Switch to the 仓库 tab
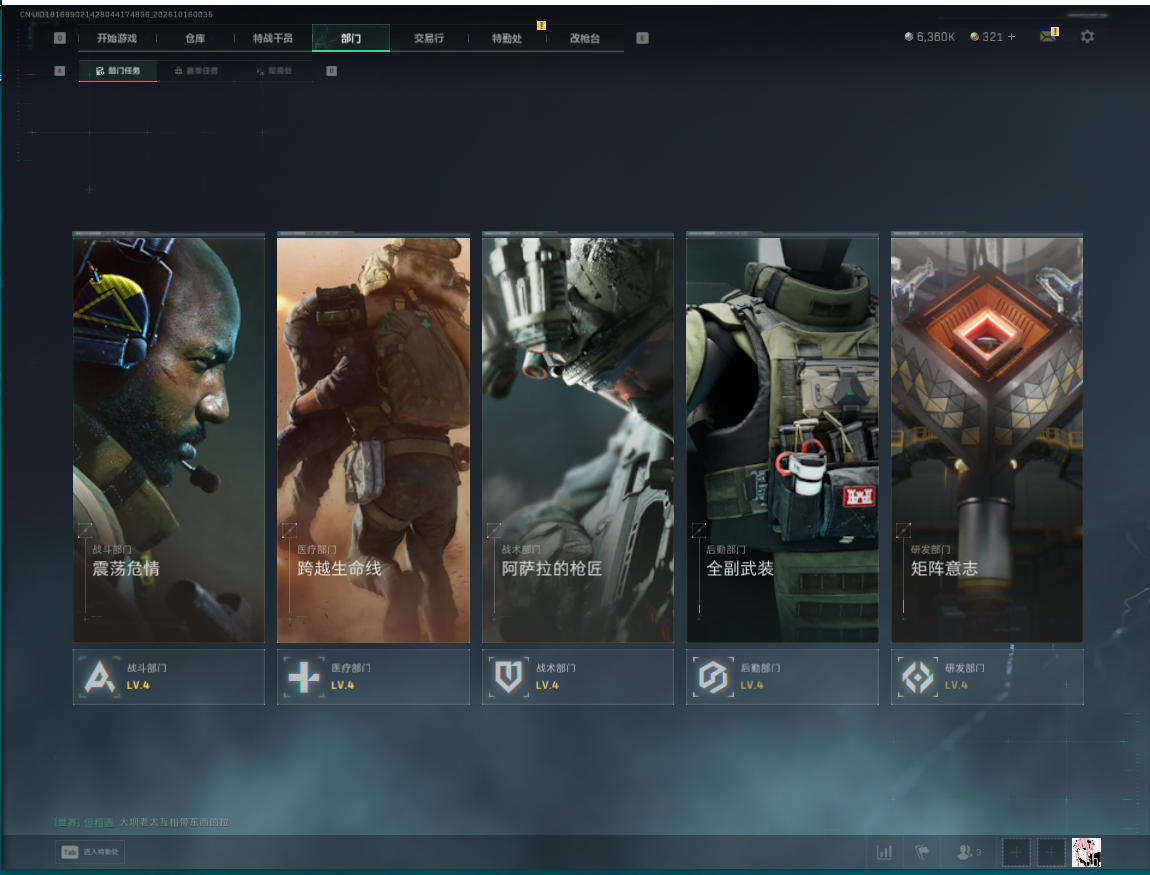Screen dimensions: 1150x875 click(195, 38)
